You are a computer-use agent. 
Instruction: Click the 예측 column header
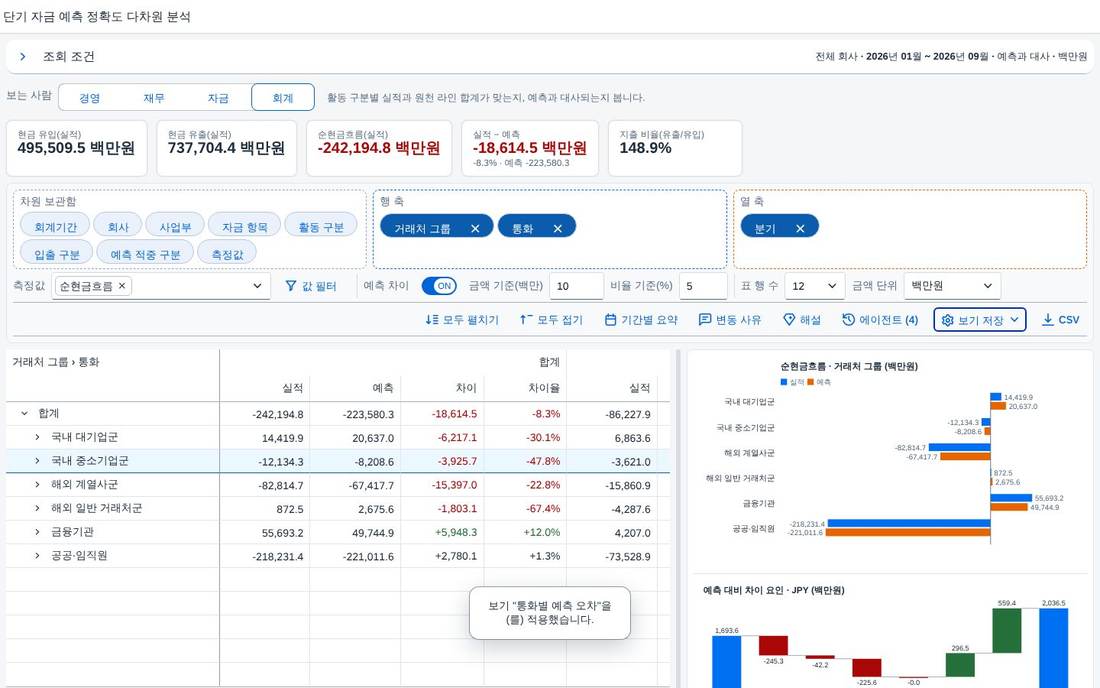355,388
